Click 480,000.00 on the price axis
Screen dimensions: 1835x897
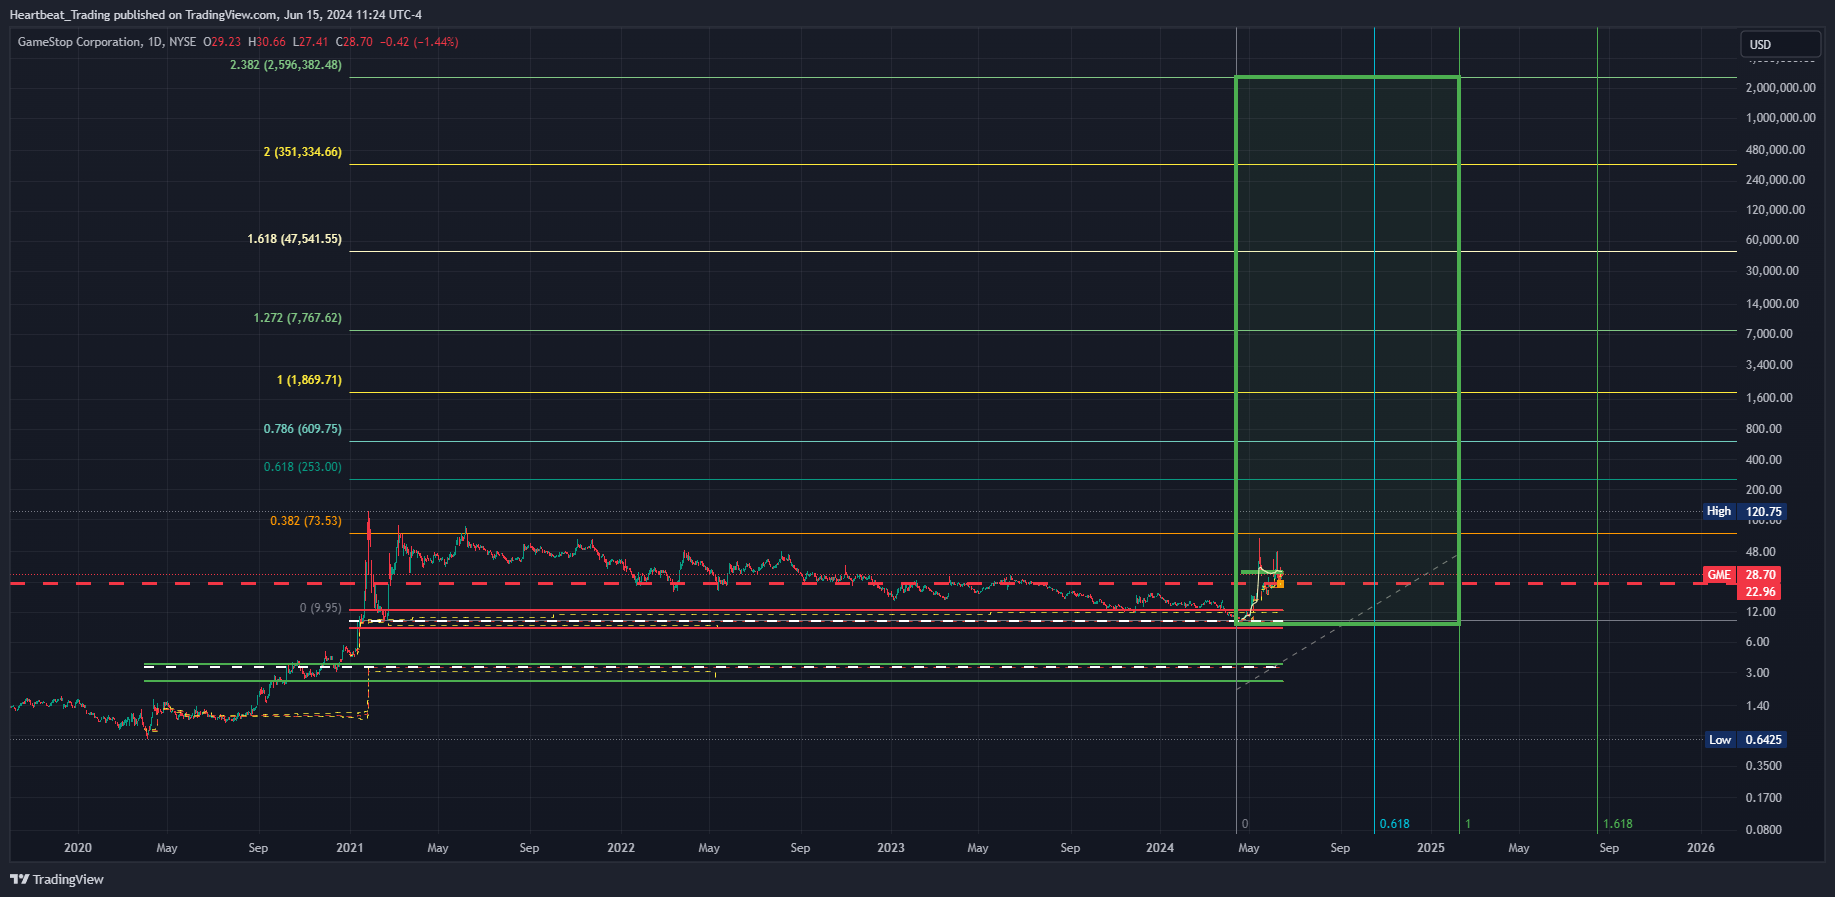pos(1775,150)
